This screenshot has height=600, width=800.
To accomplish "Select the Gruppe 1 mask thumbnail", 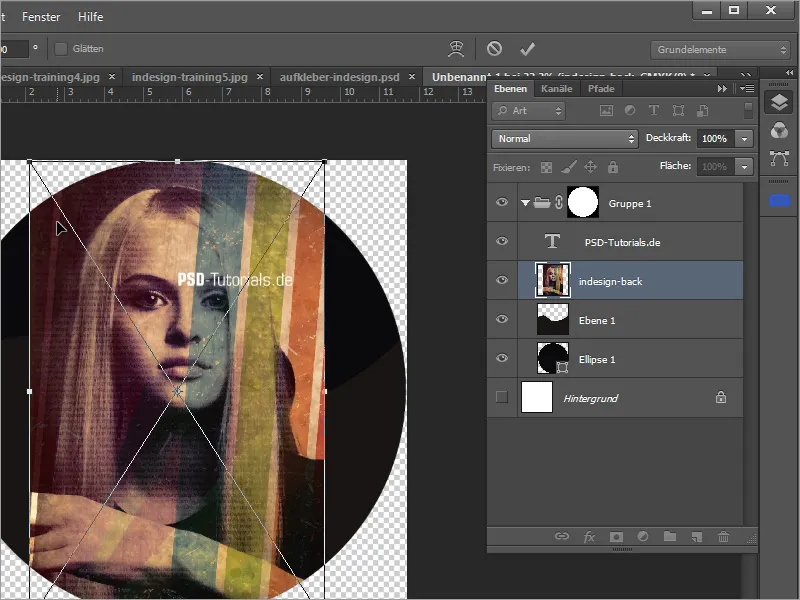I will (583, 203).
